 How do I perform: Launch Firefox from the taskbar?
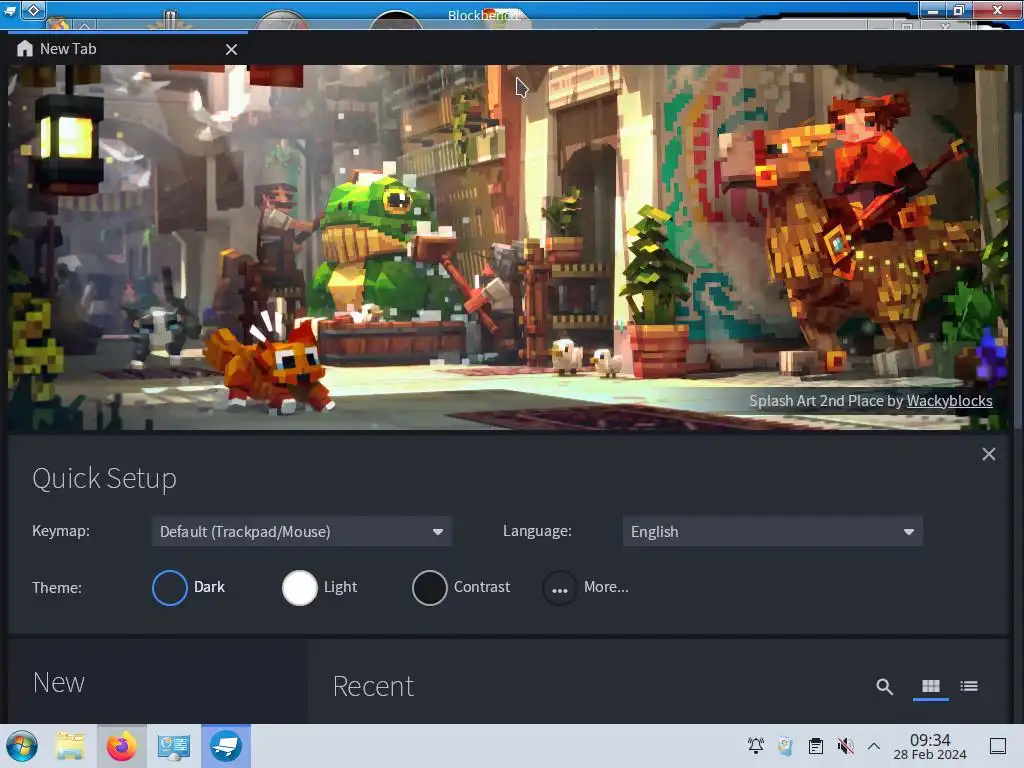tap(121, 746)
